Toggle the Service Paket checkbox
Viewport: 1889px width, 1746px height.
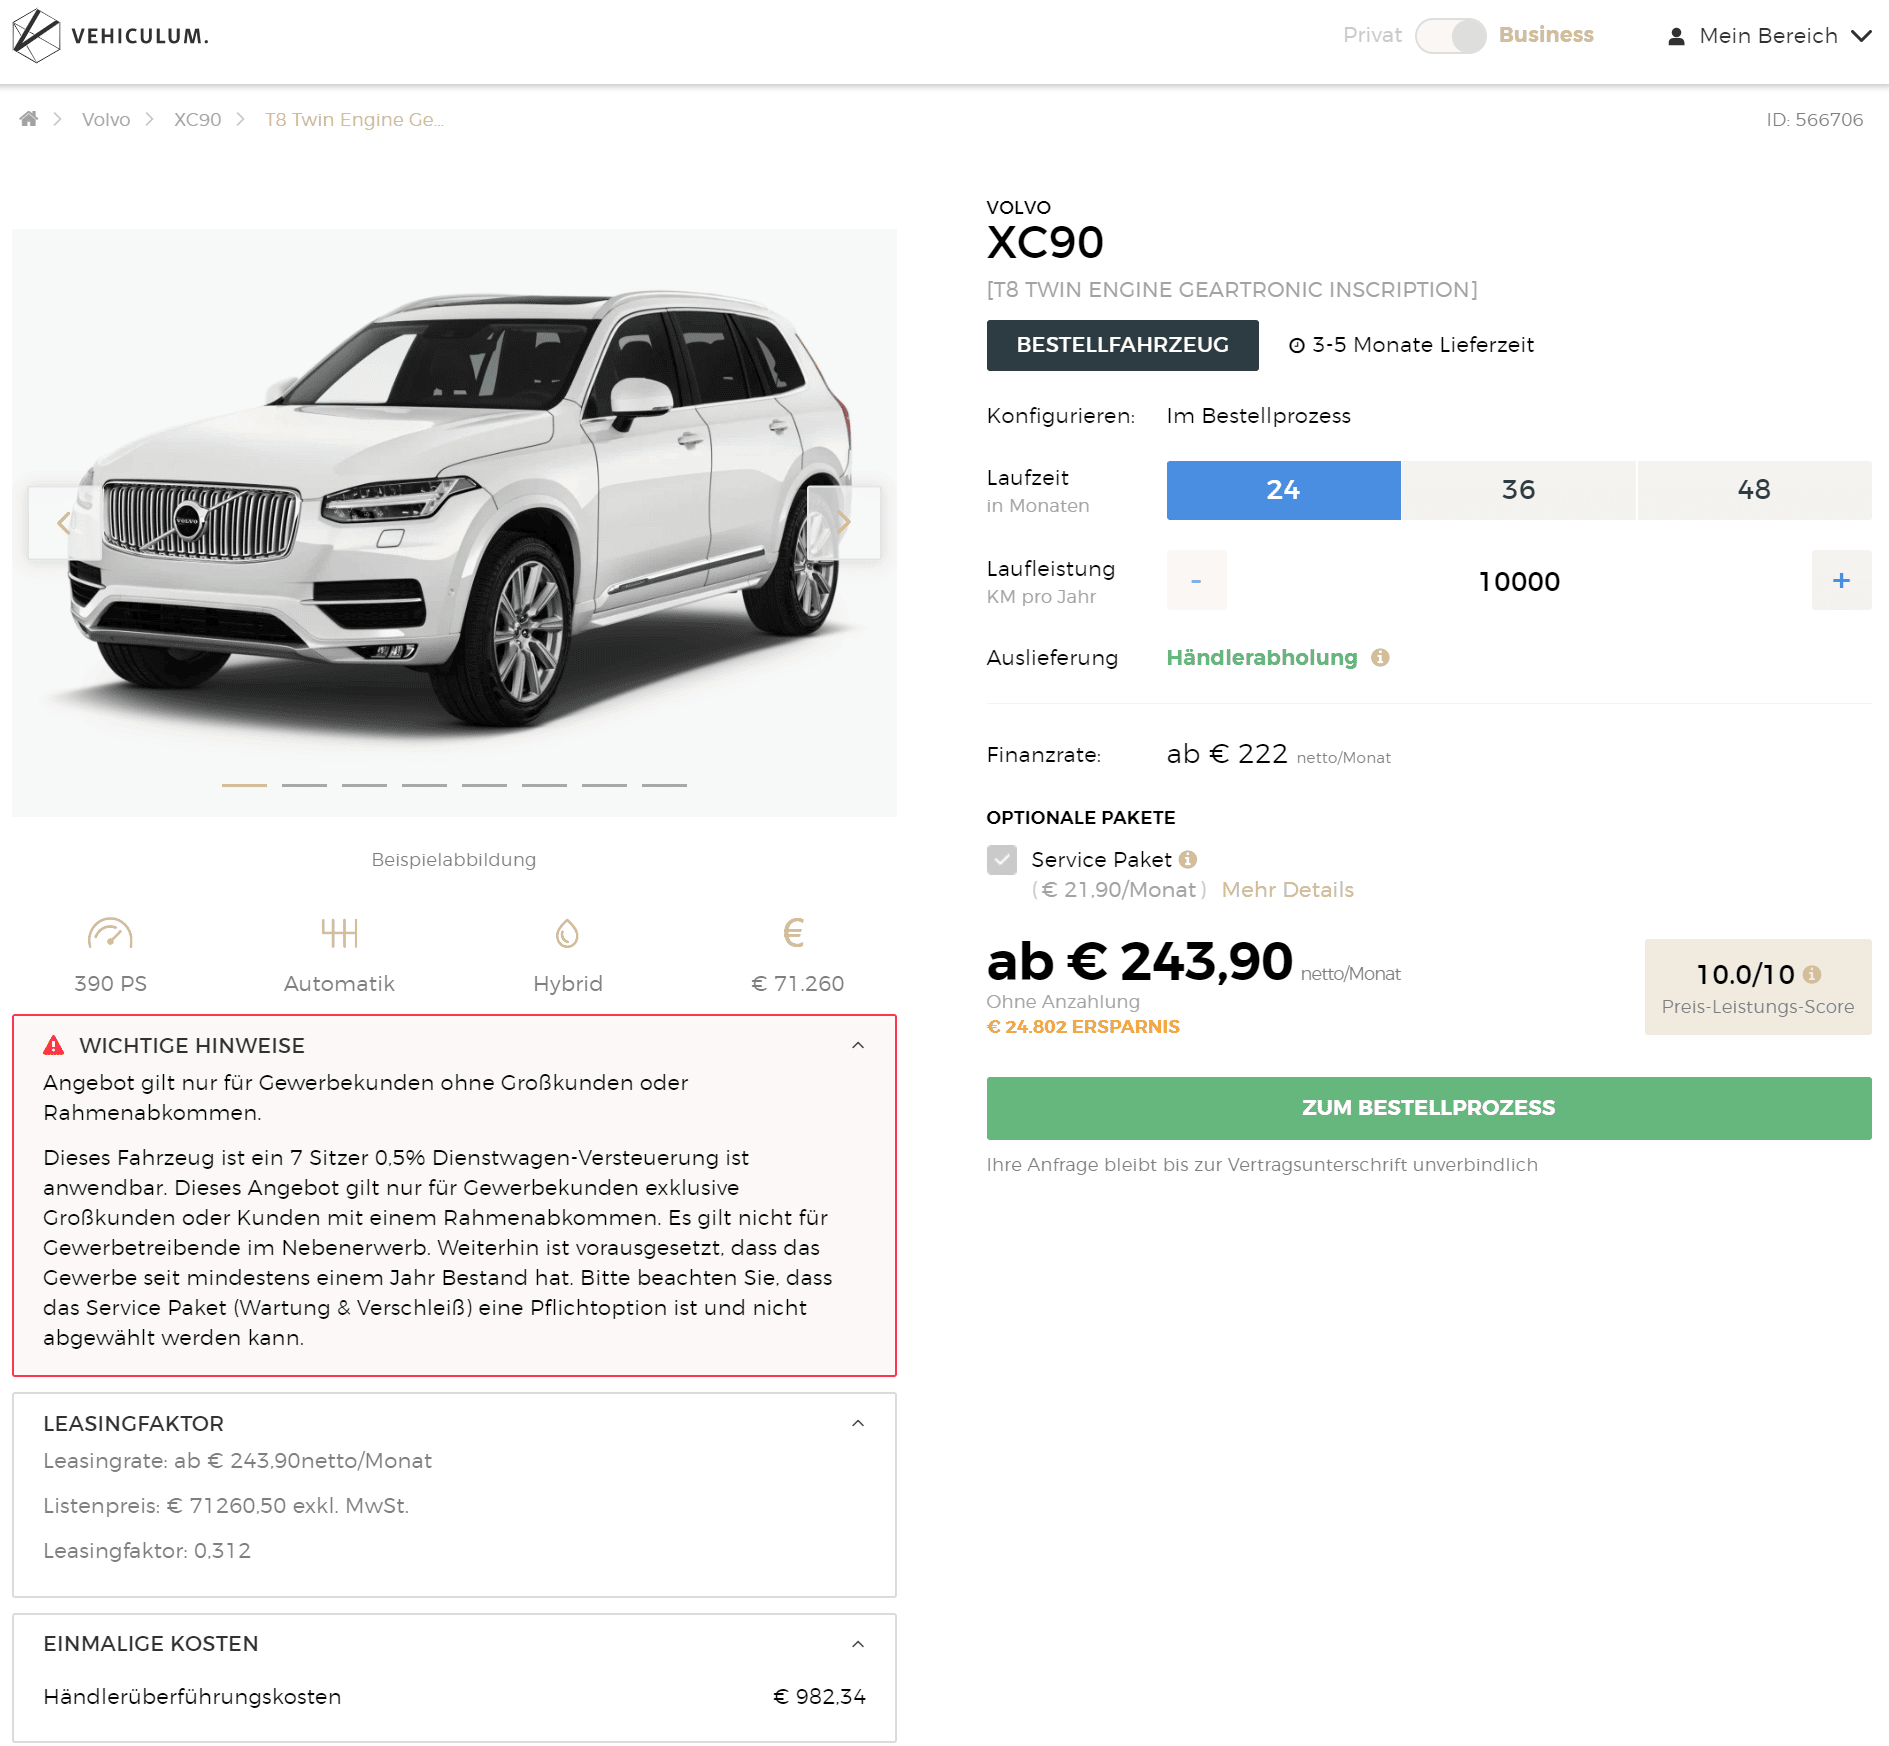coord(1002,860)
